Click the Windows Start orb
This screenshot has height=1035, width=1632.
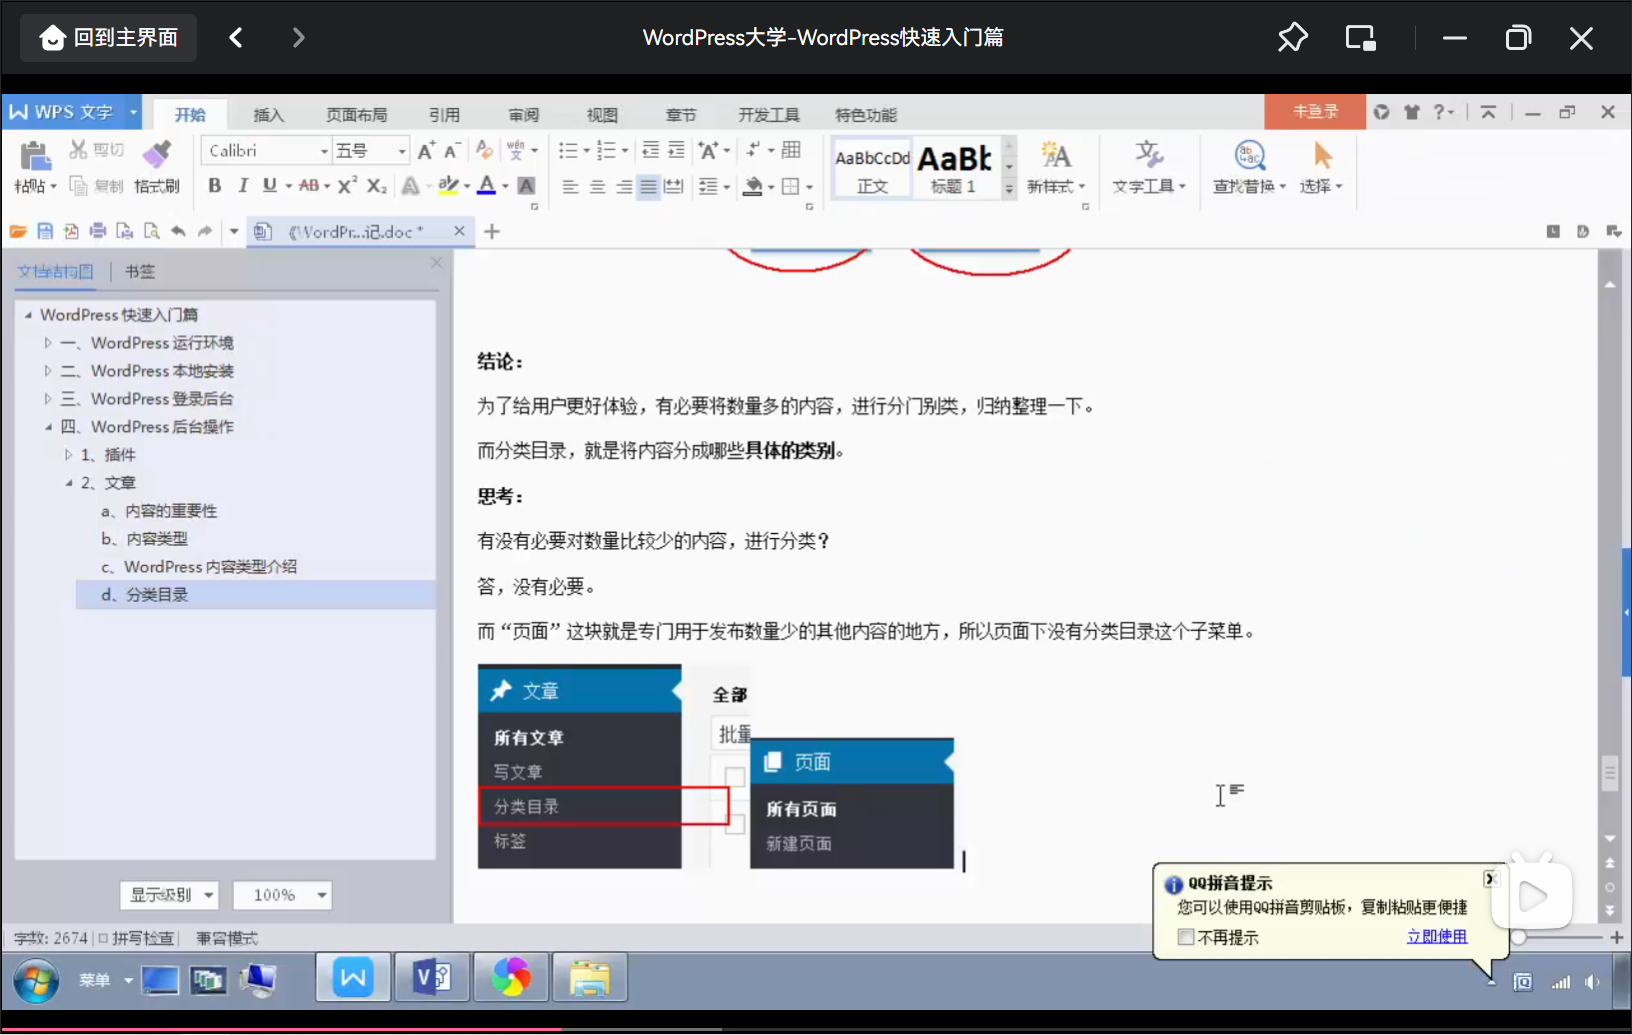36,981
